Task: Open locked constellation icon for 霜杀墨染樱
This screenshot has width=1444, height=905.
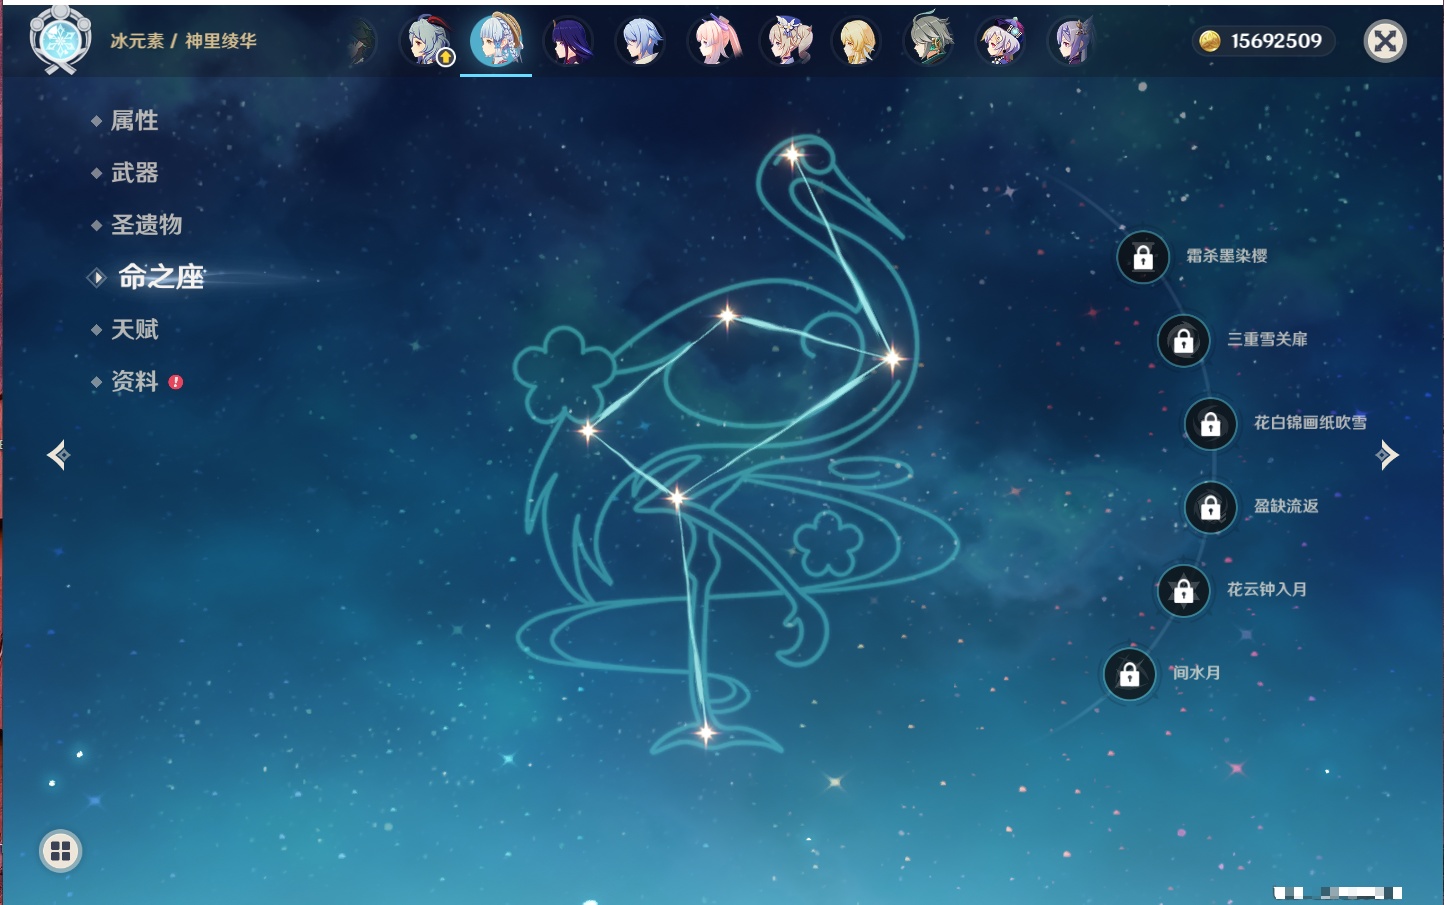Action: [1143, 257]
